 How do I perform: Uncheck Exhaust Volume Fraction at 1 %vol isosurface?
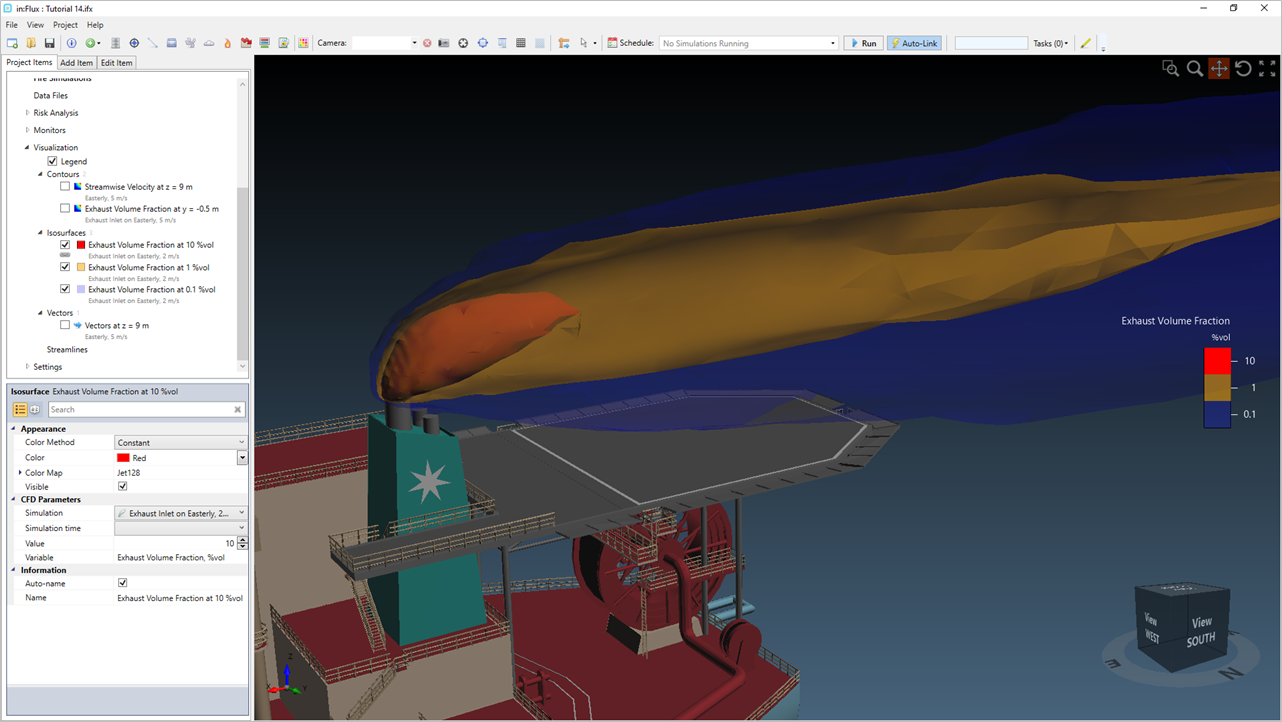pos(65,267)
